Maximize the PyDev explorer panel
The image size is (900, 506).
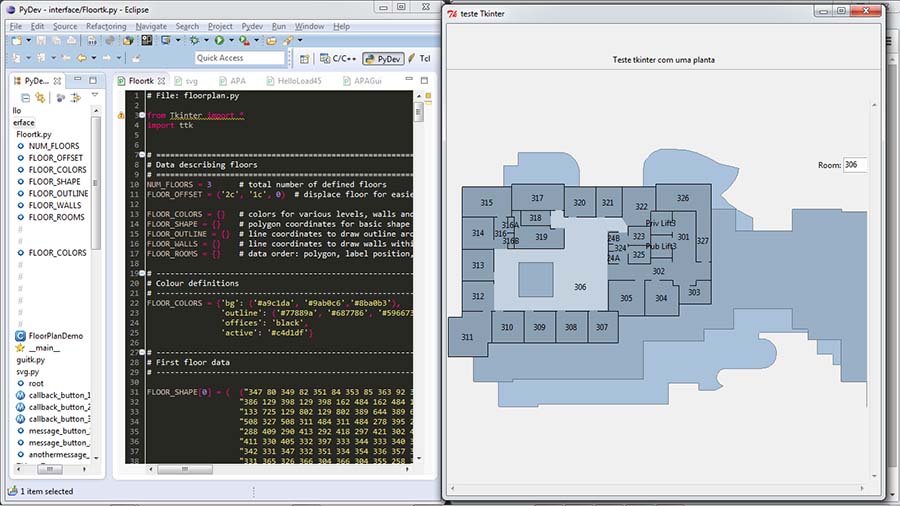tap(93, 80)
